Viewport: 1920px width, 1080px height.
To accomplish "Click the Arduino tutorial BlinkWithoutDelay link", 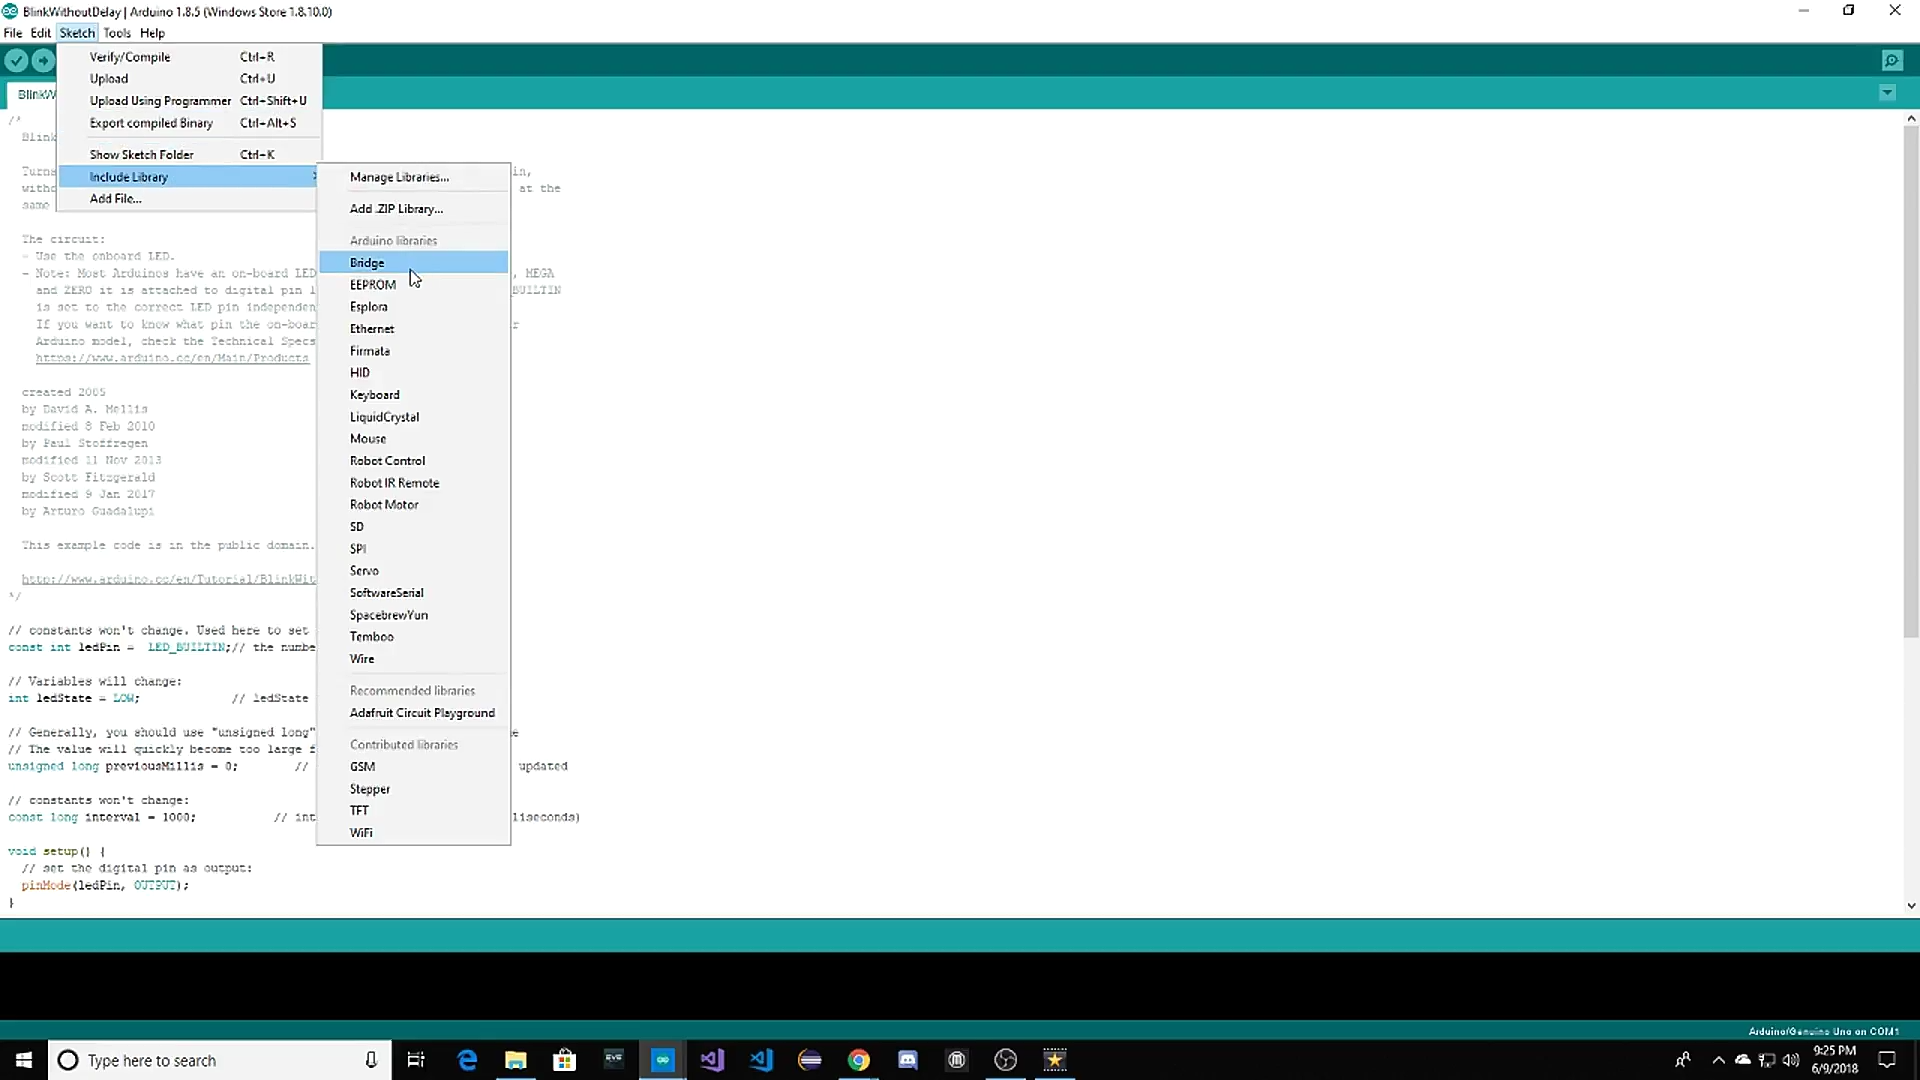I will pyautogui.click(x=168, y=580).
